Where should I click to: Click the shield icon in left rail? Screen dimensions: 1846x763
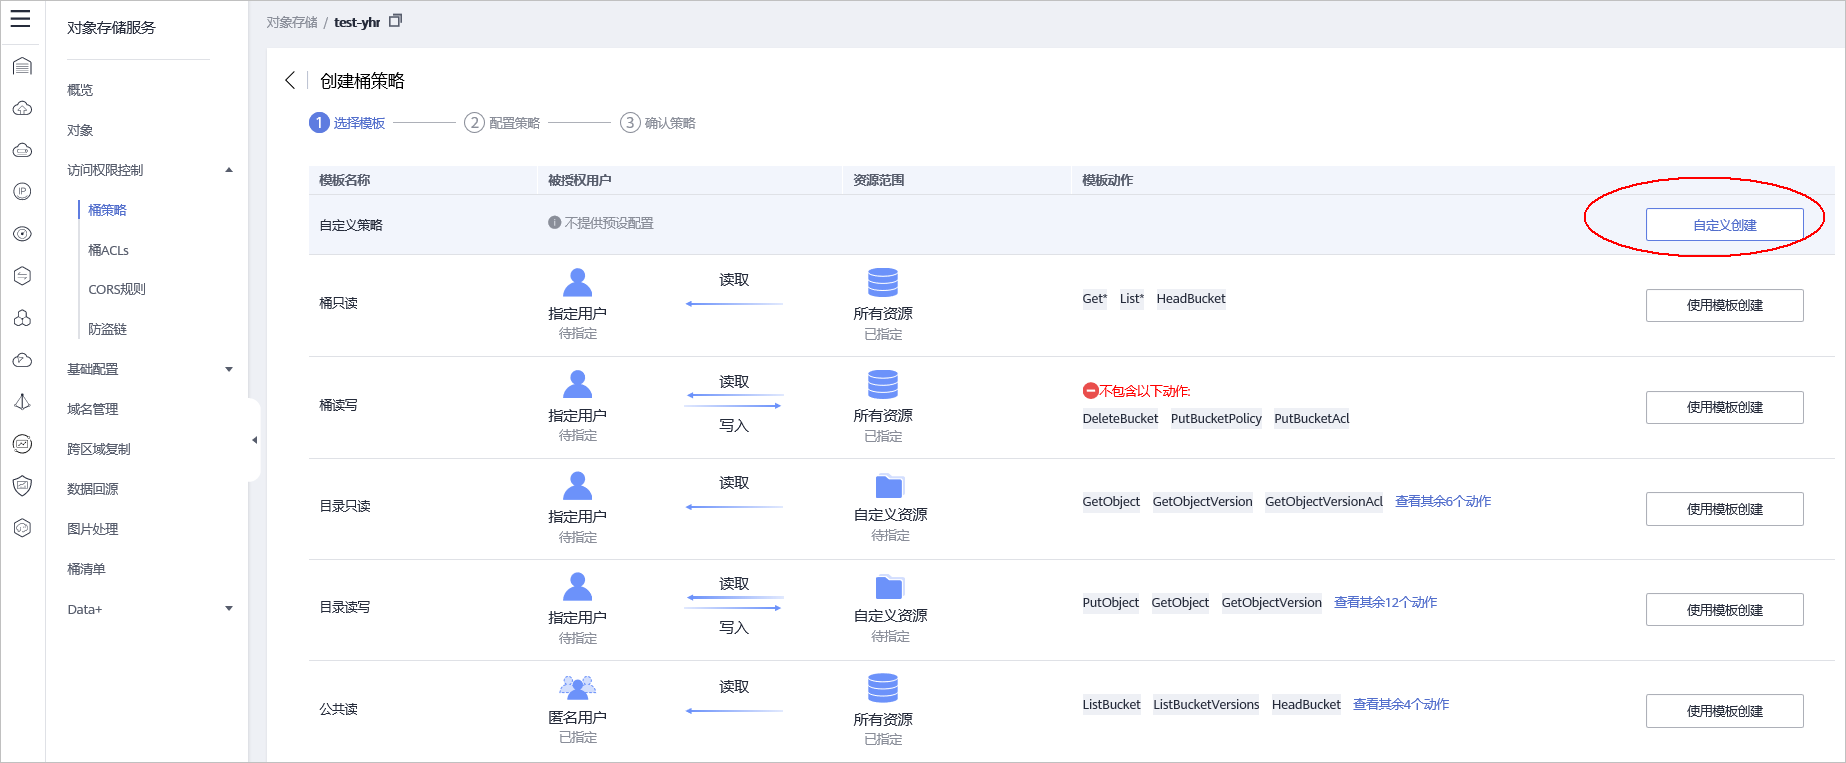pos(22,486)
